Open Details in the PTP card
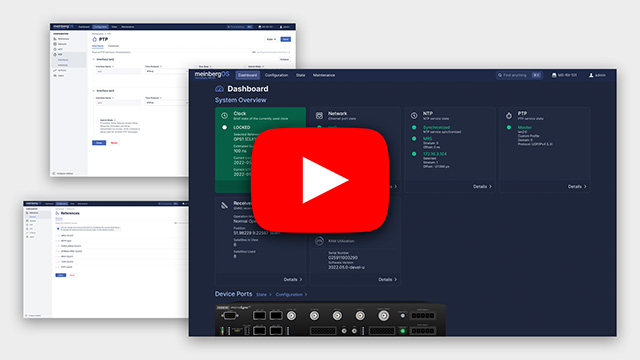The height and width of the screenshot is (360, 640). [577, 187]
